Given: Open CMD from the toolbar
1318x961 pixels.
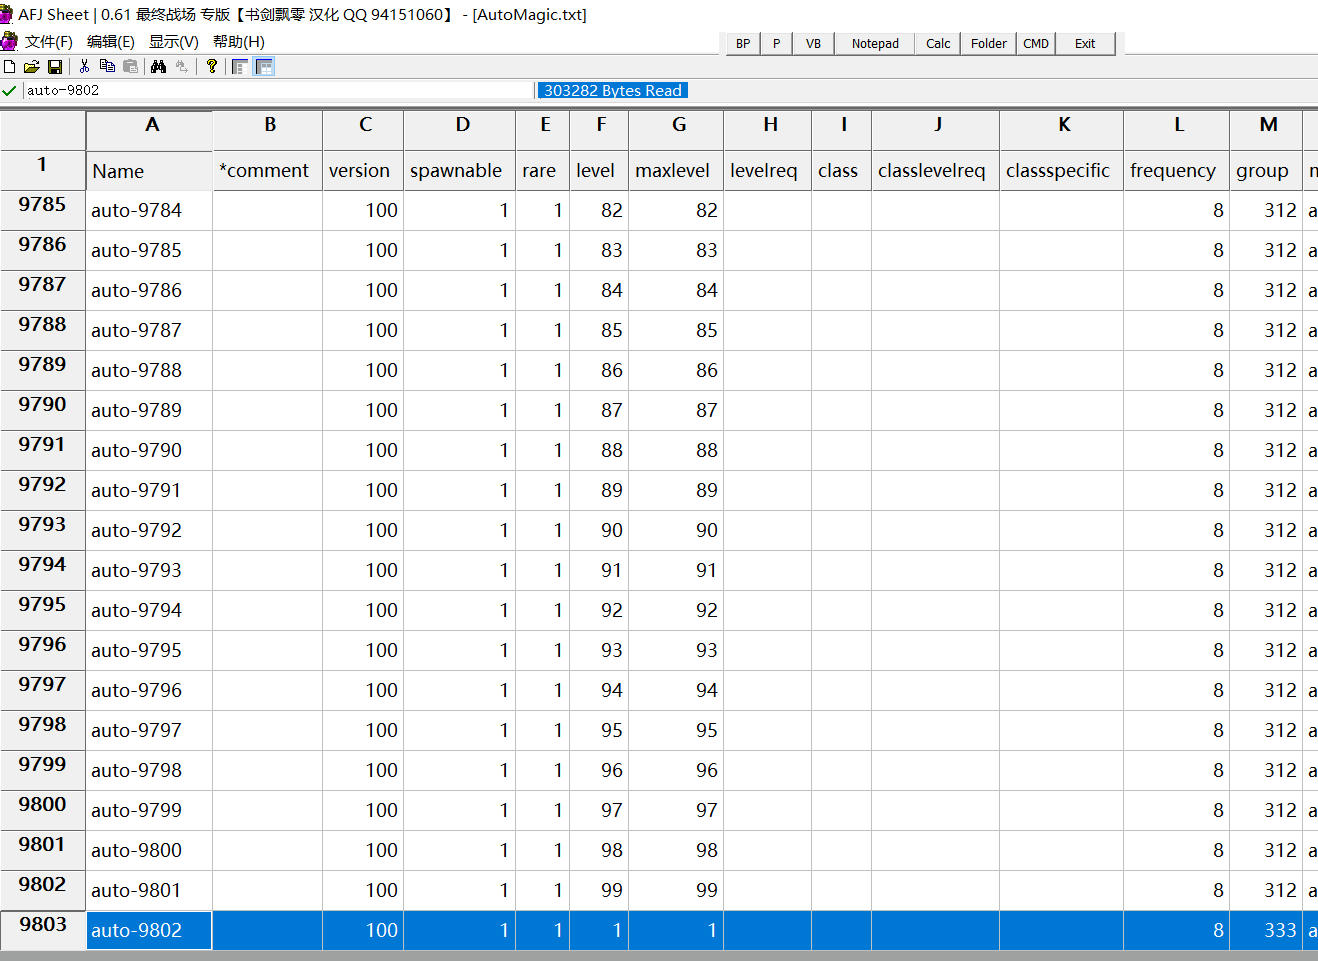Looking at the screenshot, I should [1036, 44].
